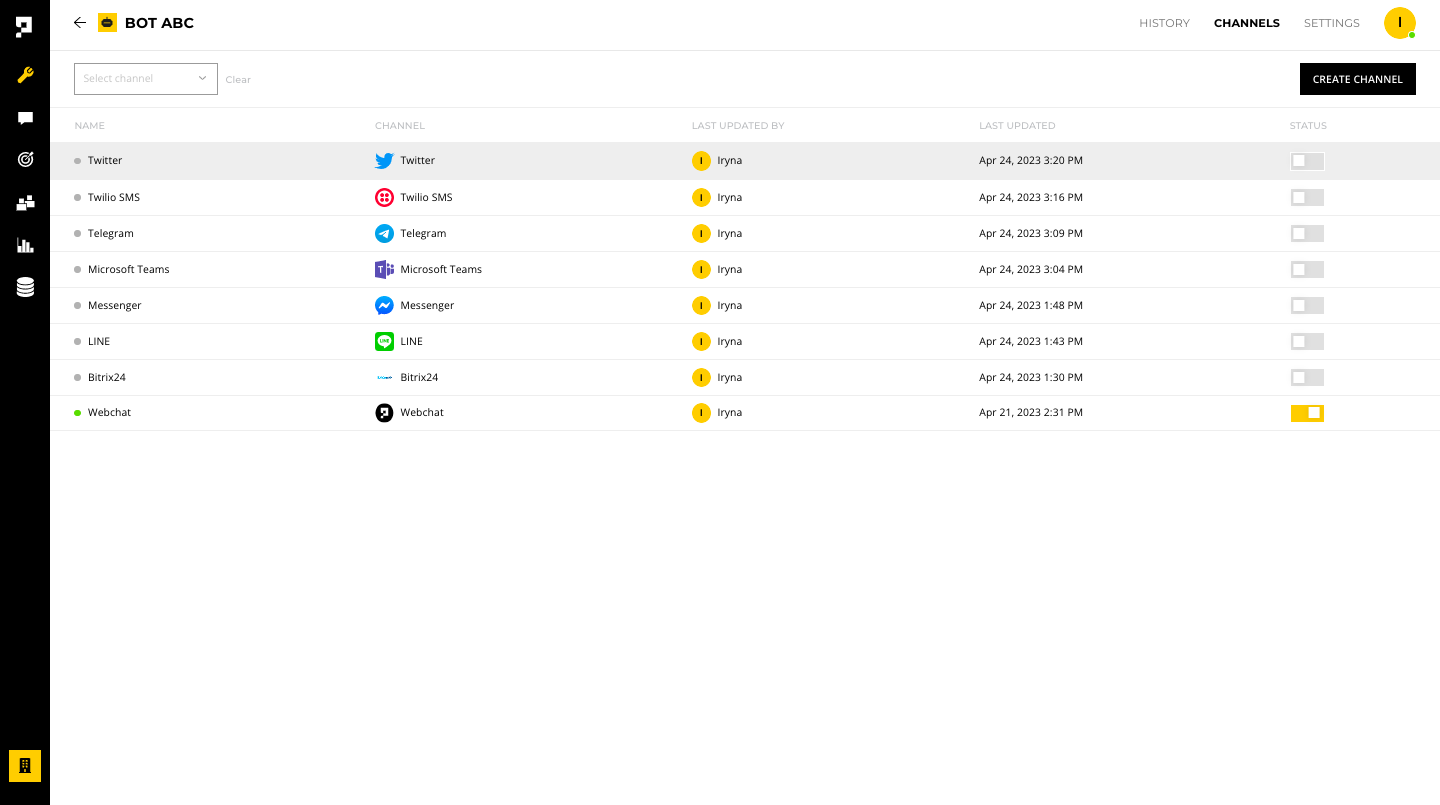Viewport: 1440px width, 805px height.
Task: Open the user avatar in top right
Action: [x=1399, y=23]
